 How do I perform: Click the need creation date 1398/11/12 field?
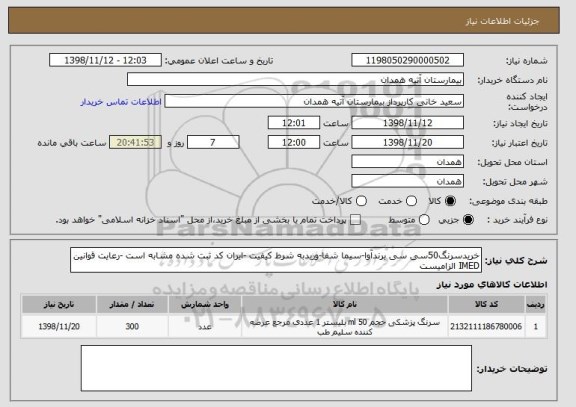coord(407,123)
